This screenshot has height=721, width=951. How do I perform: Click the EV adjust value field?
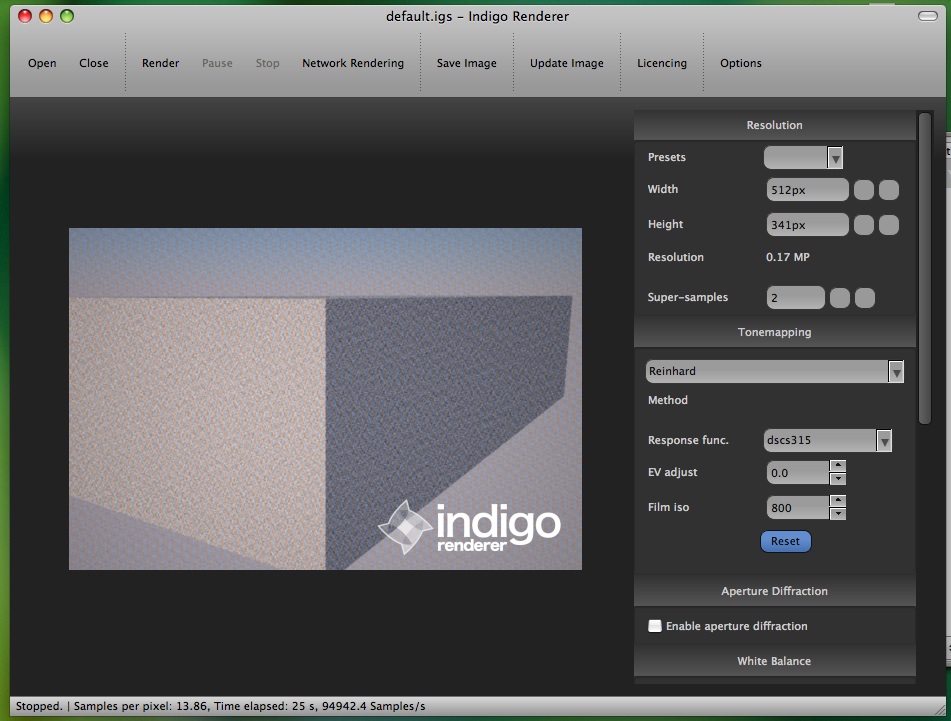pos(798,473)
